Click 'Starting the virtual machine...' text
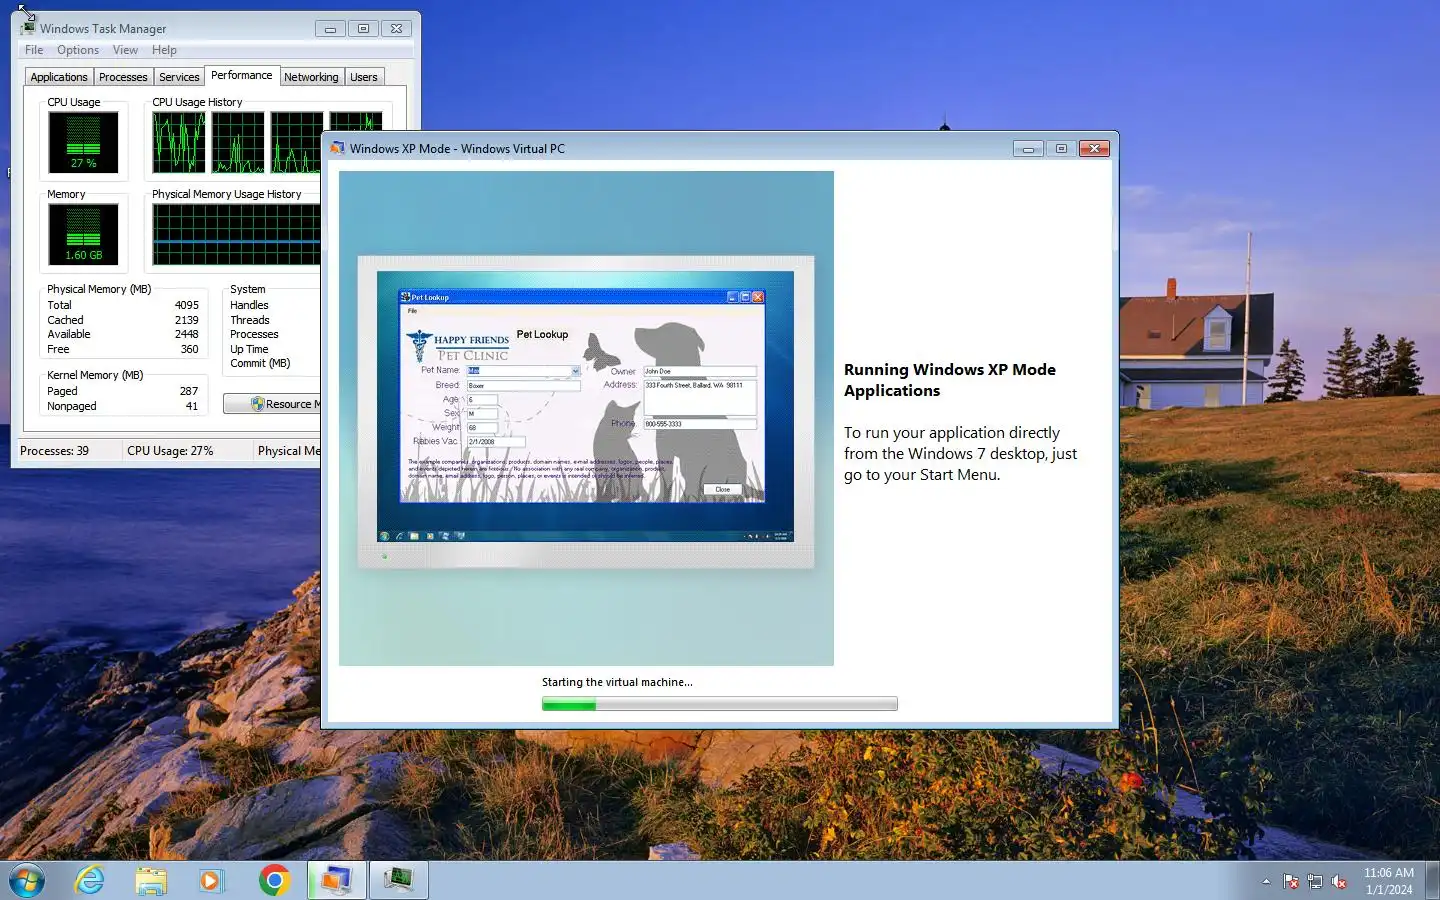Viewport: 1440px width, 900px height. tap(617, 682)
